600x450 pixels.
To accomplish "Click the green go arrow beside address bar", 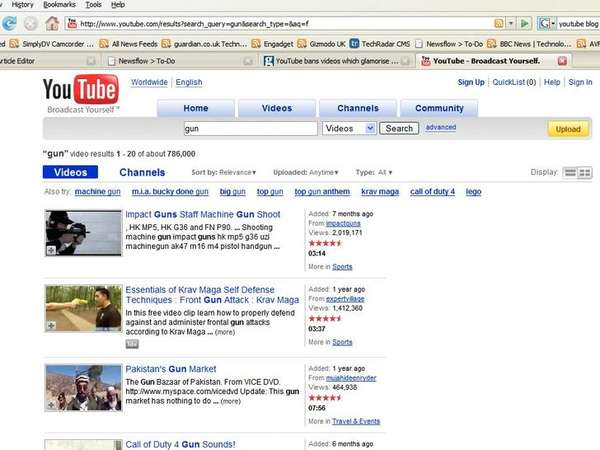I will click(524, 23).
